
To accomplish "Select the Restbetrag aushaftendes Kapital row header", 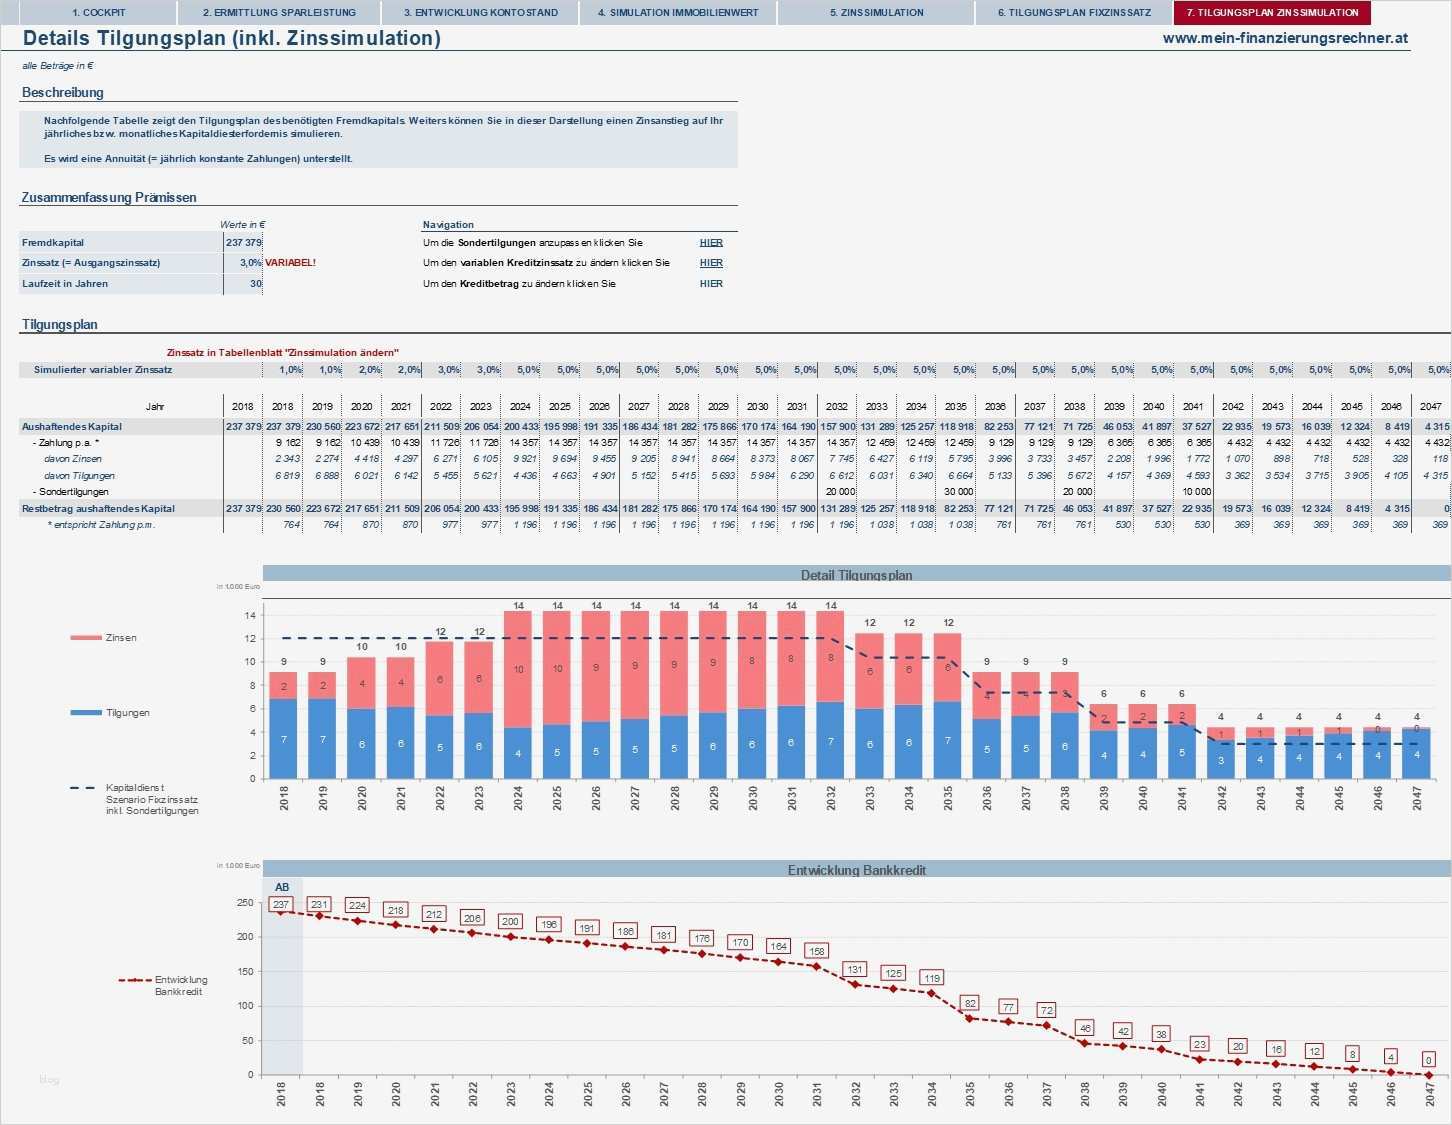I will point(100,508).
